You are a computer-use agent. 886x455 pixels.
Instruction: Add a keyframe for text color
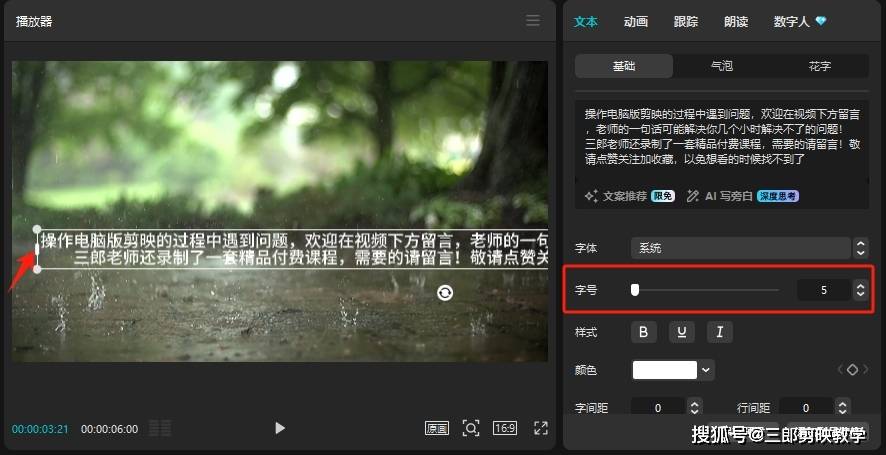click(x=852, y=370)
